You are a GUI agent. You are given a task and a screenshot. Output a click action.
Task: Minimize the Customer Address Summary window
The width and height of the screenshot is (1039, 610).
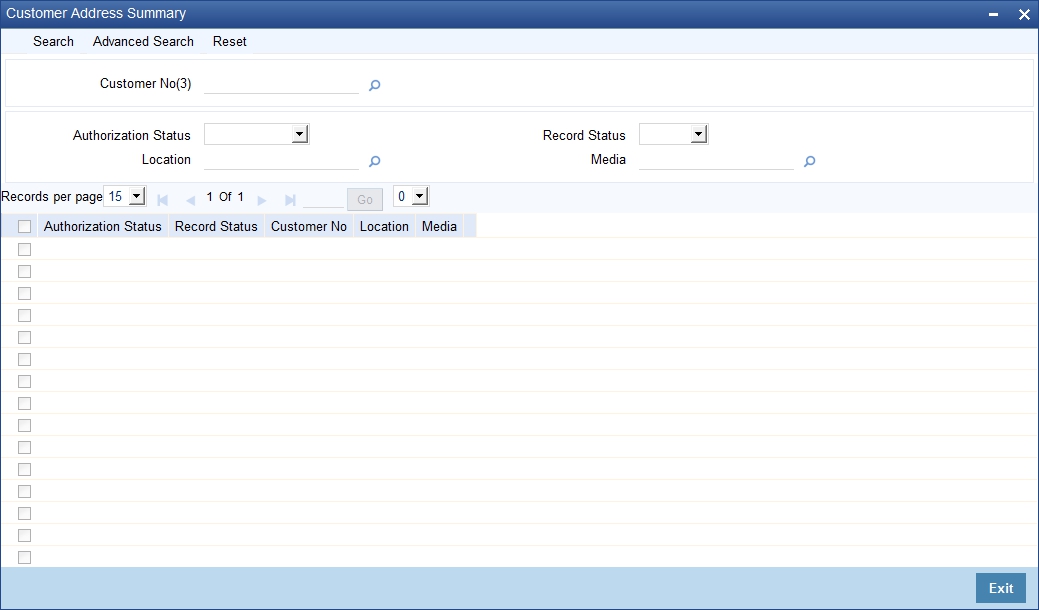click(x=993, y=14)
